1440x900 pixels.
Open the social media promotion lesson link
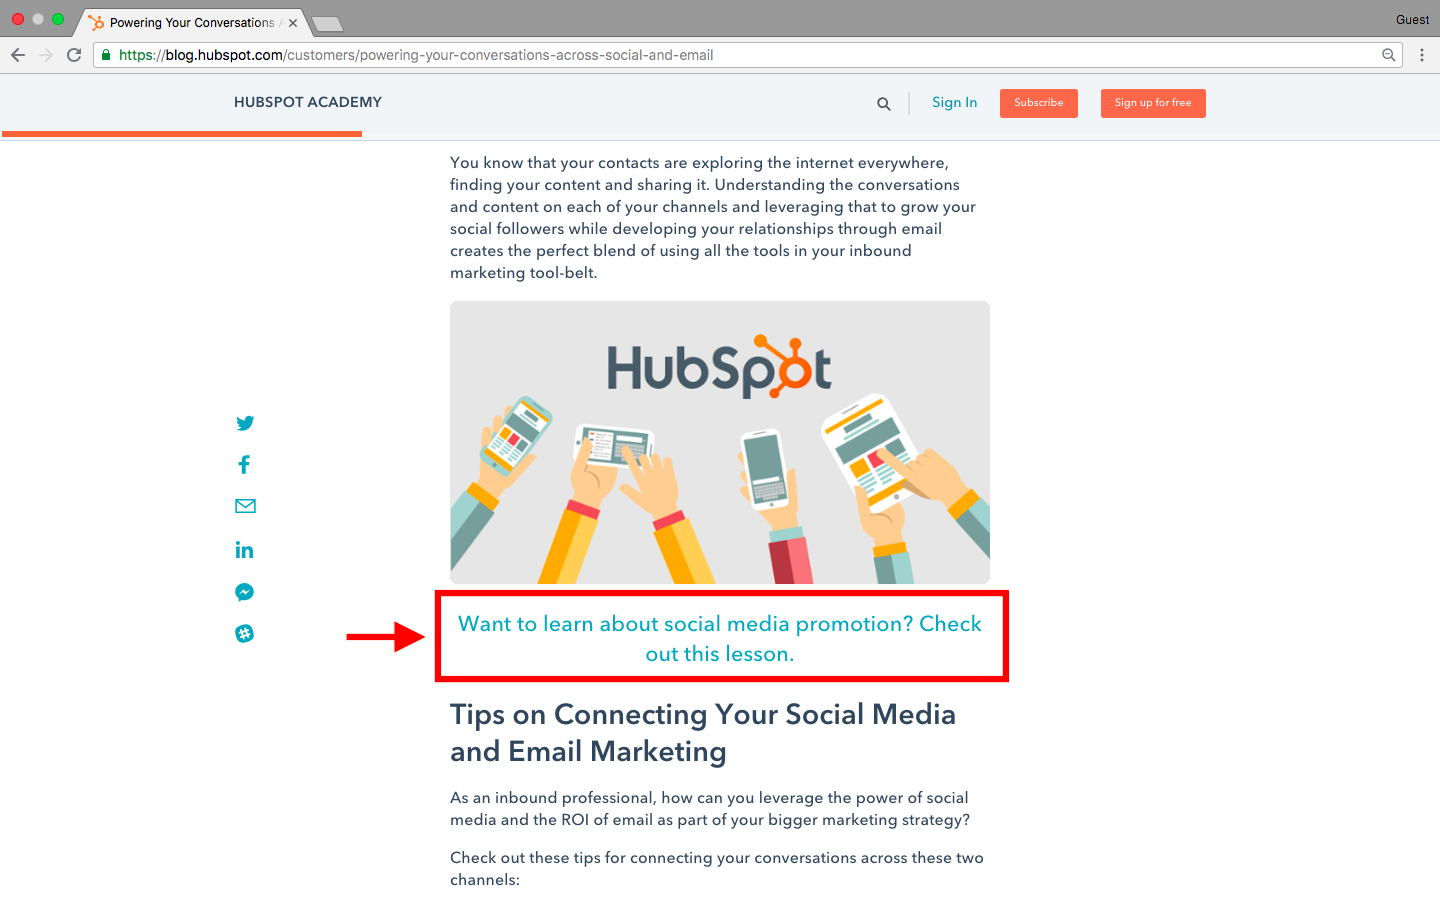coord(720,638)
